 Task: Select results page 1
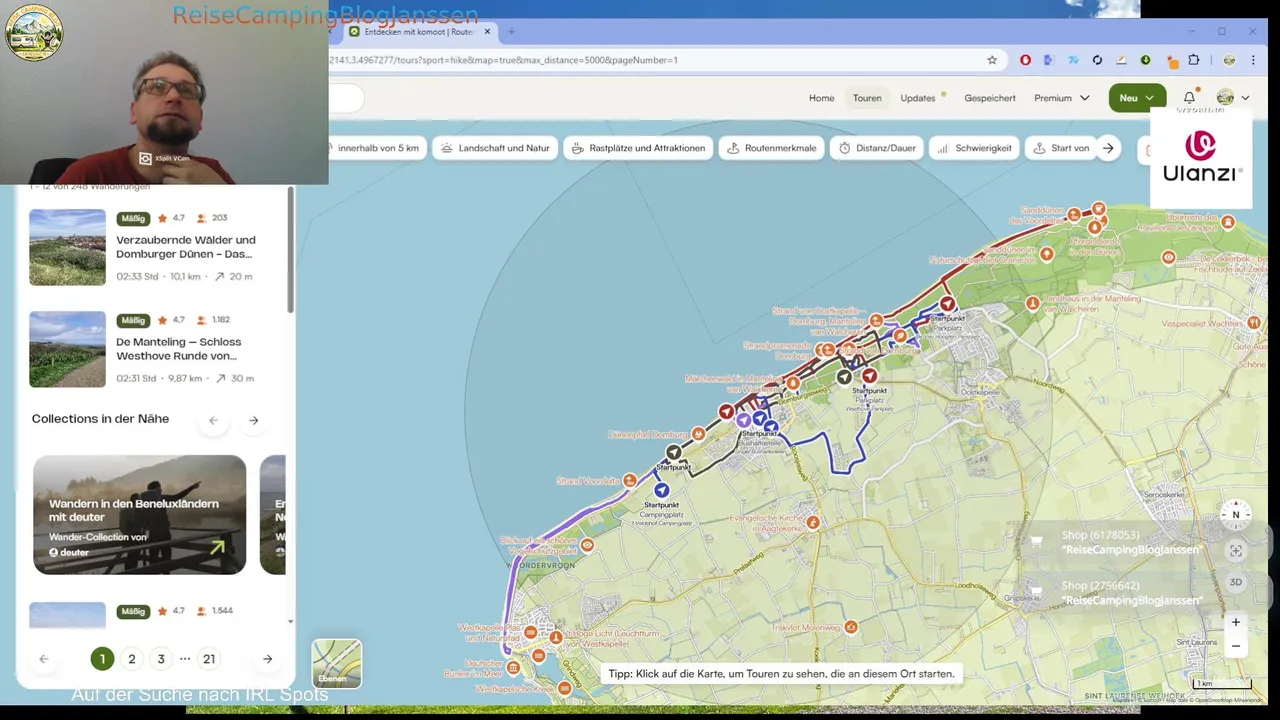coord(102,659)
